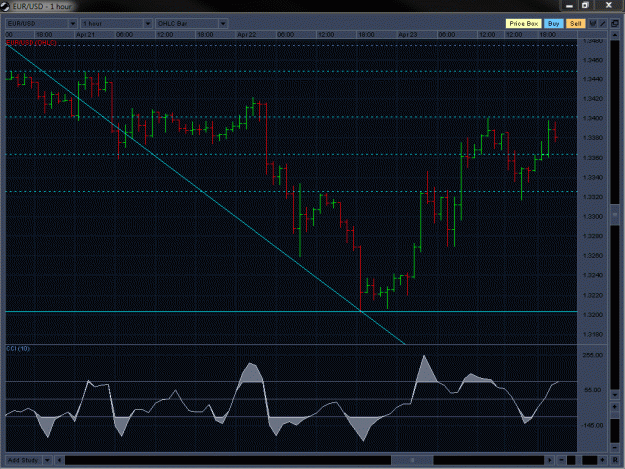Expand the Add Study dropdown arrow
This screenshot has width=625, height=469.
point(47,460)
